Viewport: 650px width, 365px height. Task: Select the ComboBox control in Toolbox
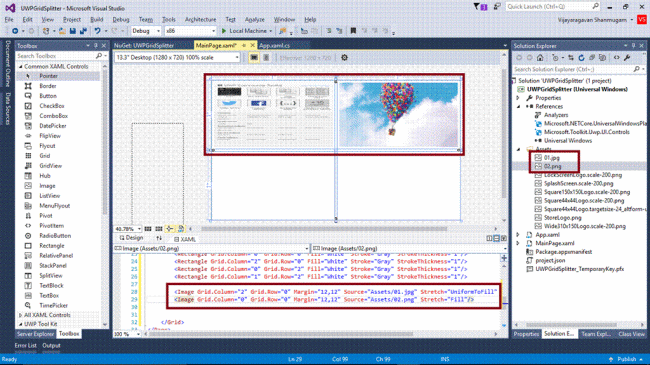pyautogui.click(x=53, y=116)
